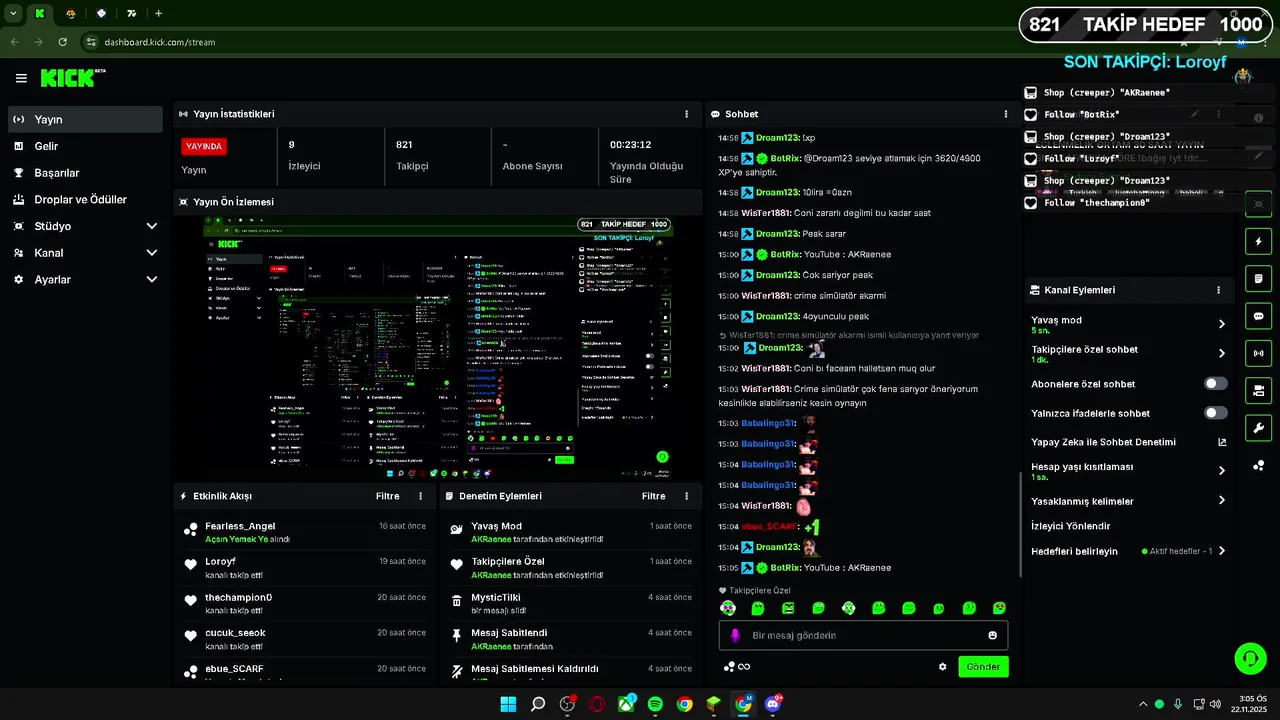The image size is (1280, 720).
Task: Open Yayın İstatistikleri three-dot menu
Action: [686, 114]
